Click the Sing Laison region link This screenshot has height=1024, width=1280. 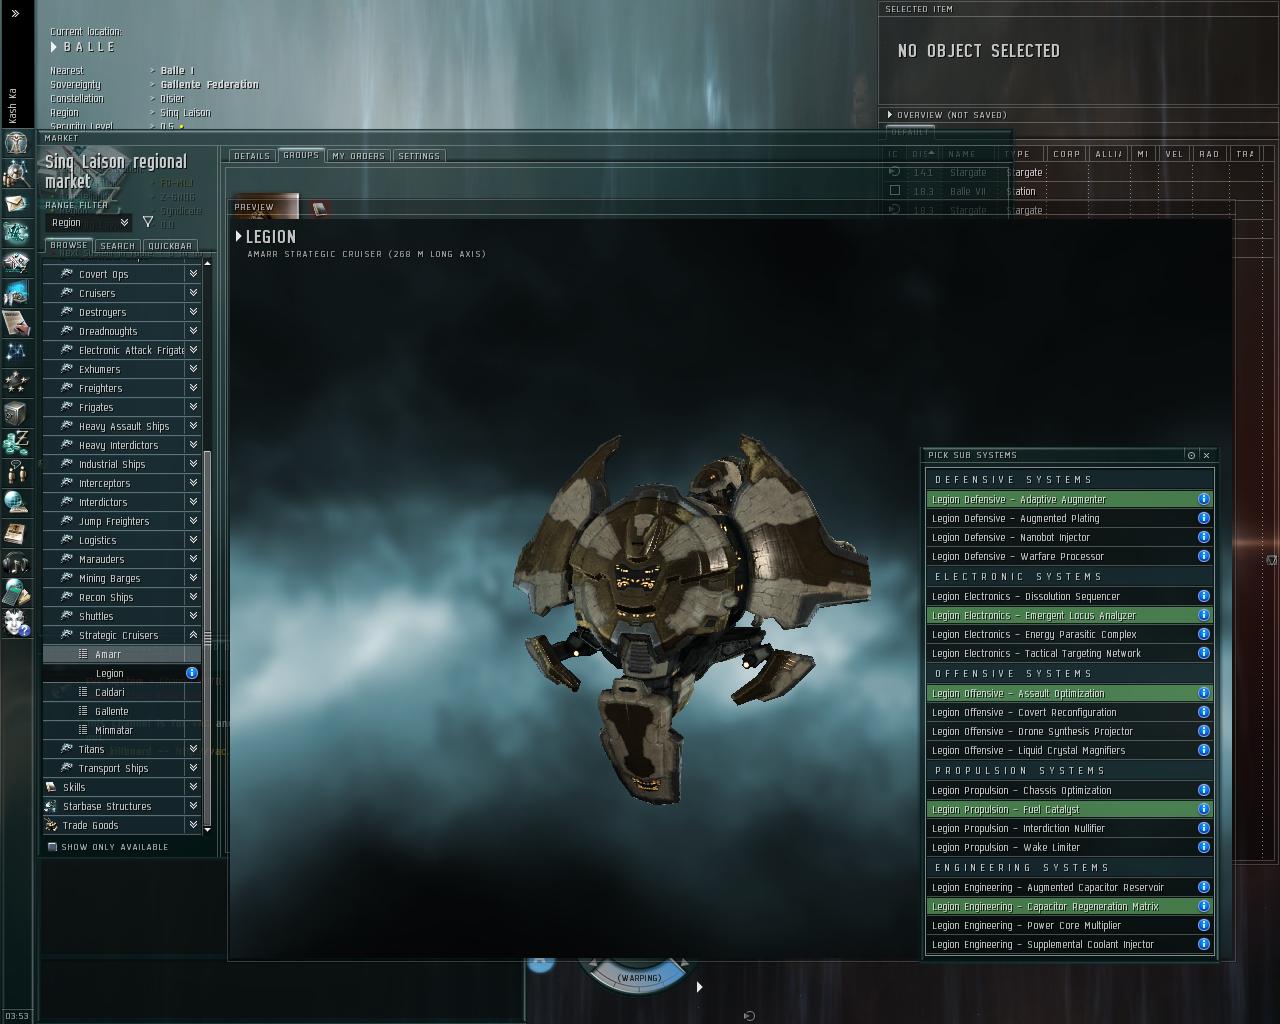pyautogui.click(x=186, y=113)
